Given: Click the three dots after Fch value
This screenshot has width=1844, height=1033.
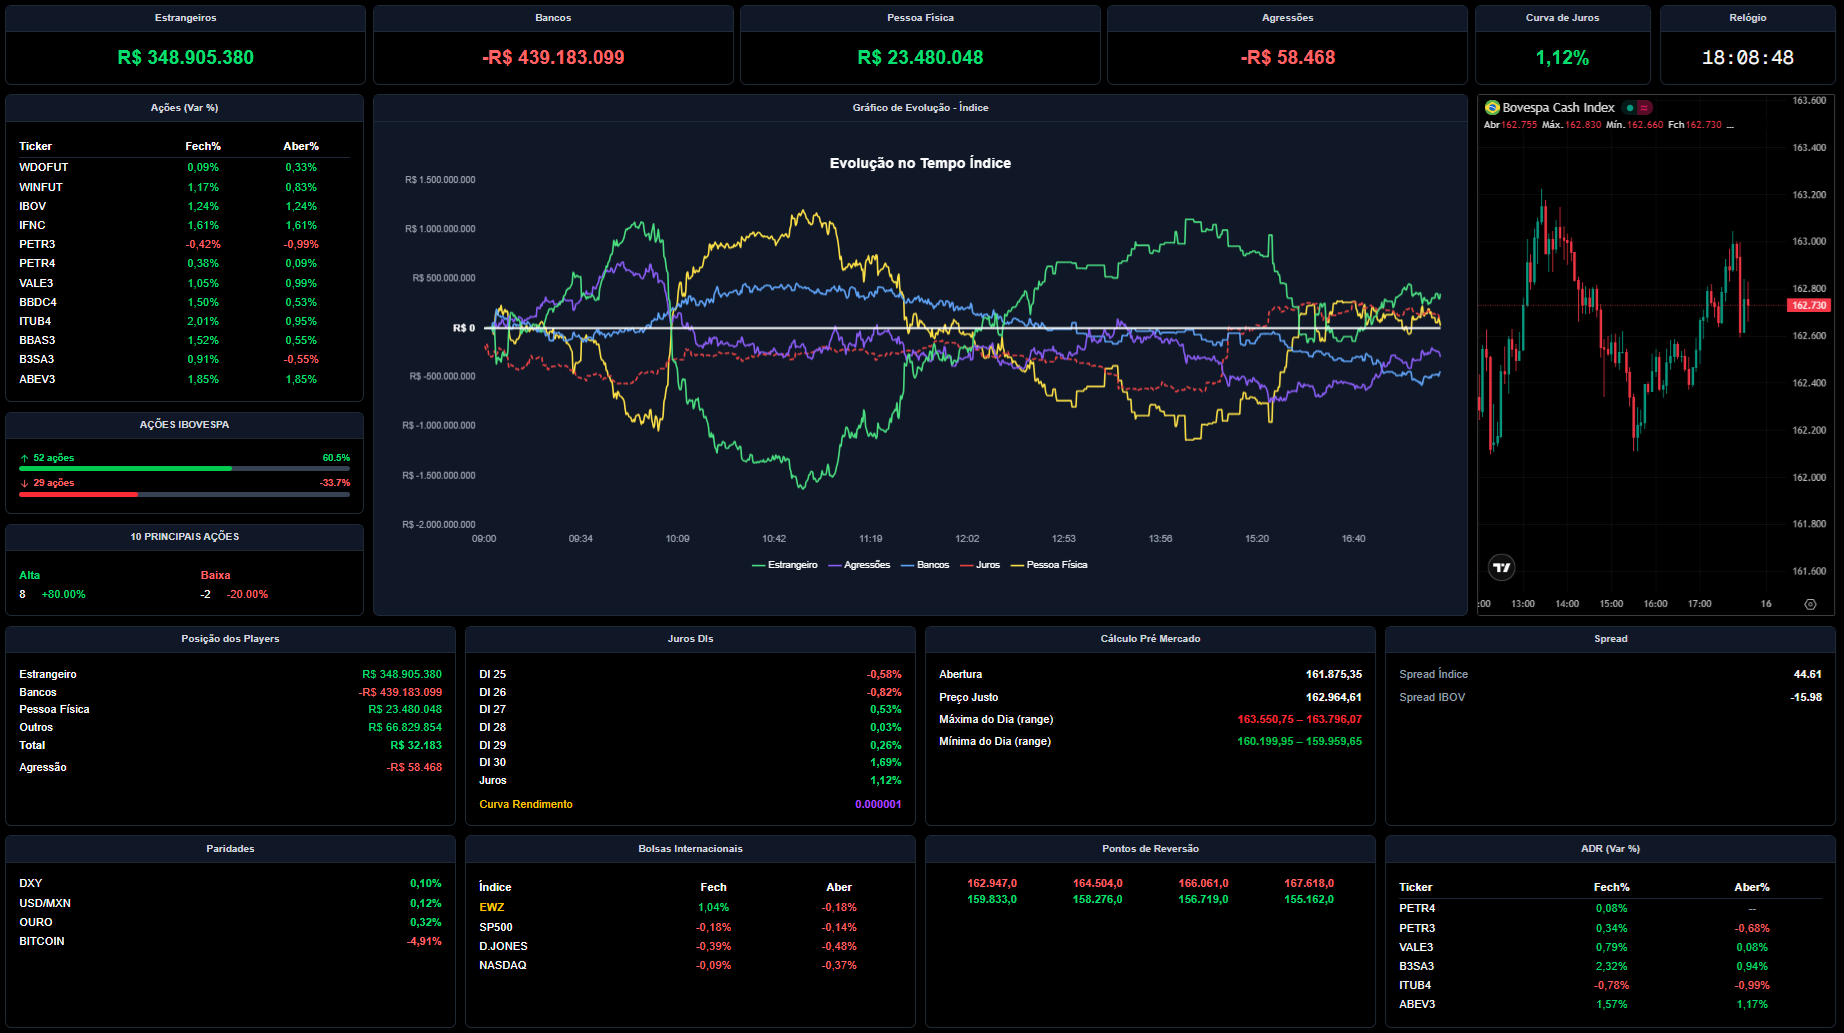Looking at the screenshot, I should [1730, 126].
